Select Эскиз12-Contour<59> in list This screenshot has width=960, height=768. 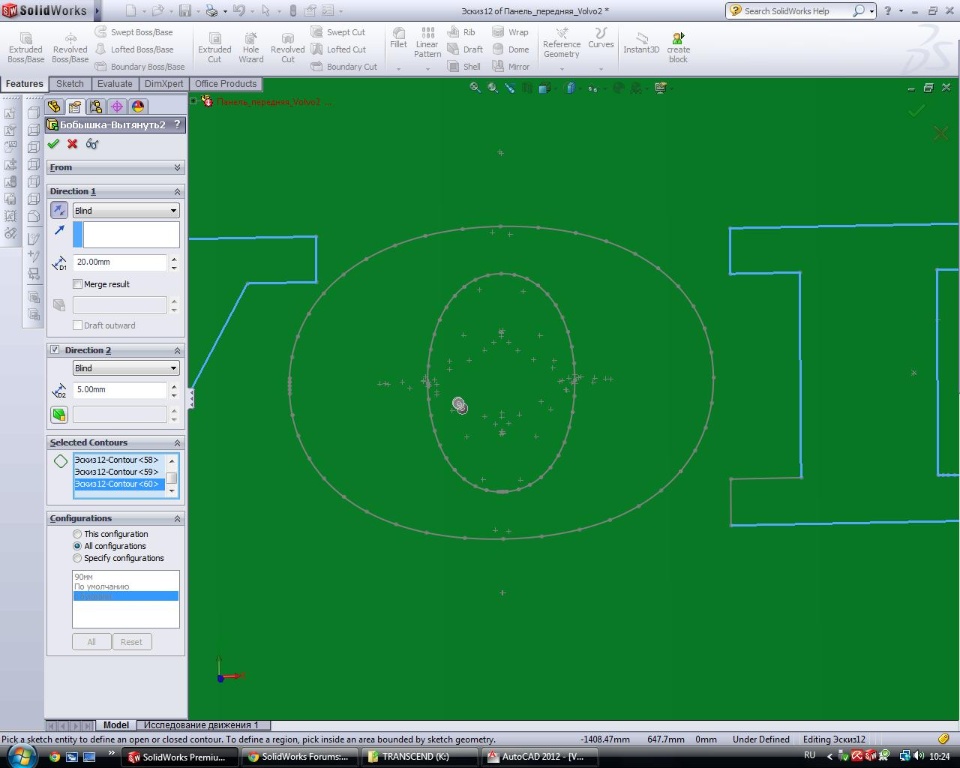click(x=117, y=472)
